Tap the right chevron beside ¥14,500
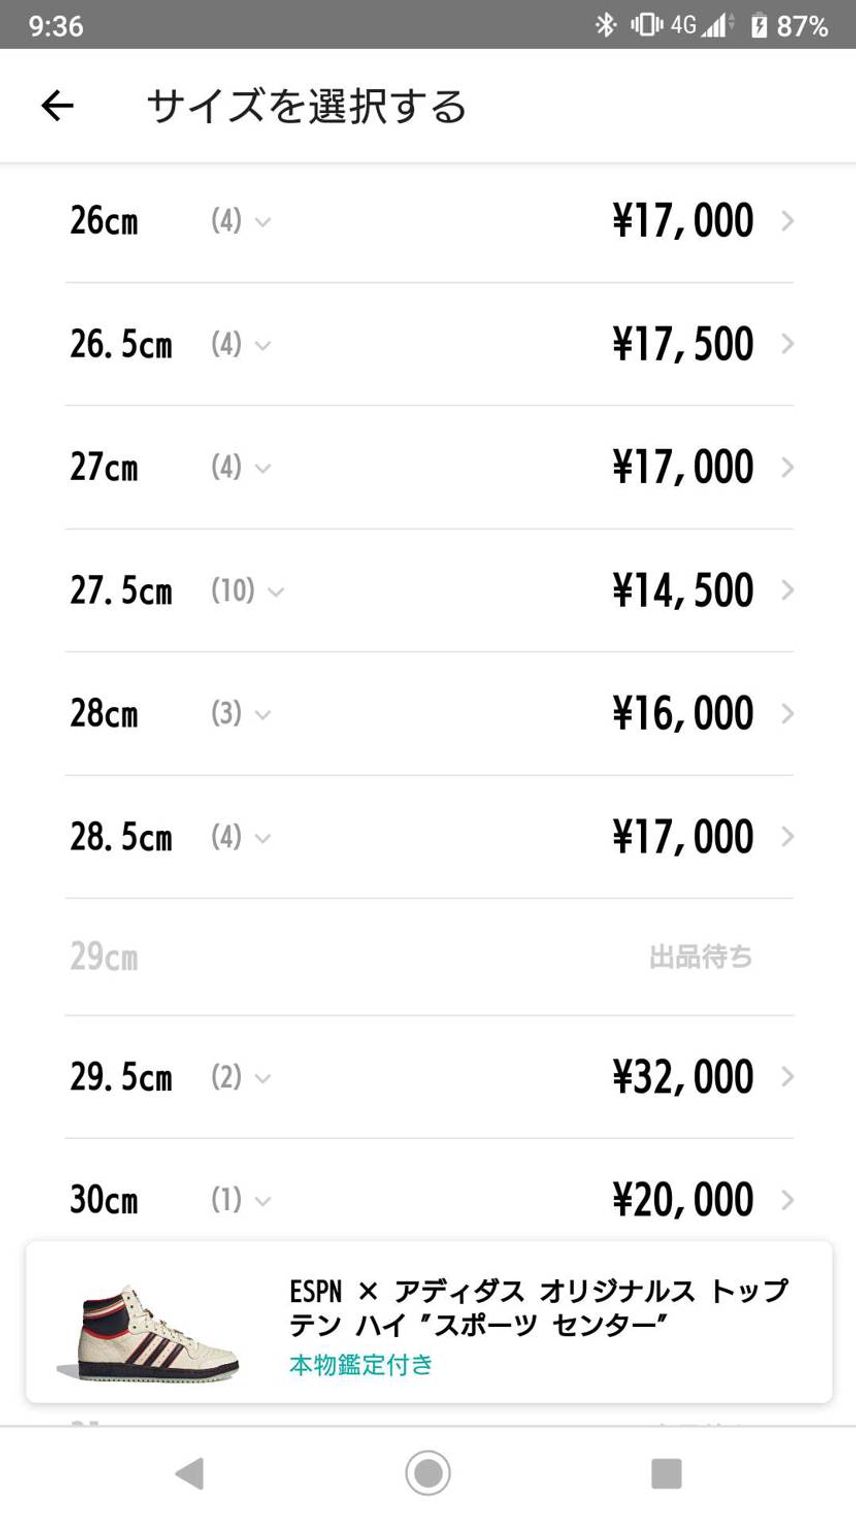 787,590
